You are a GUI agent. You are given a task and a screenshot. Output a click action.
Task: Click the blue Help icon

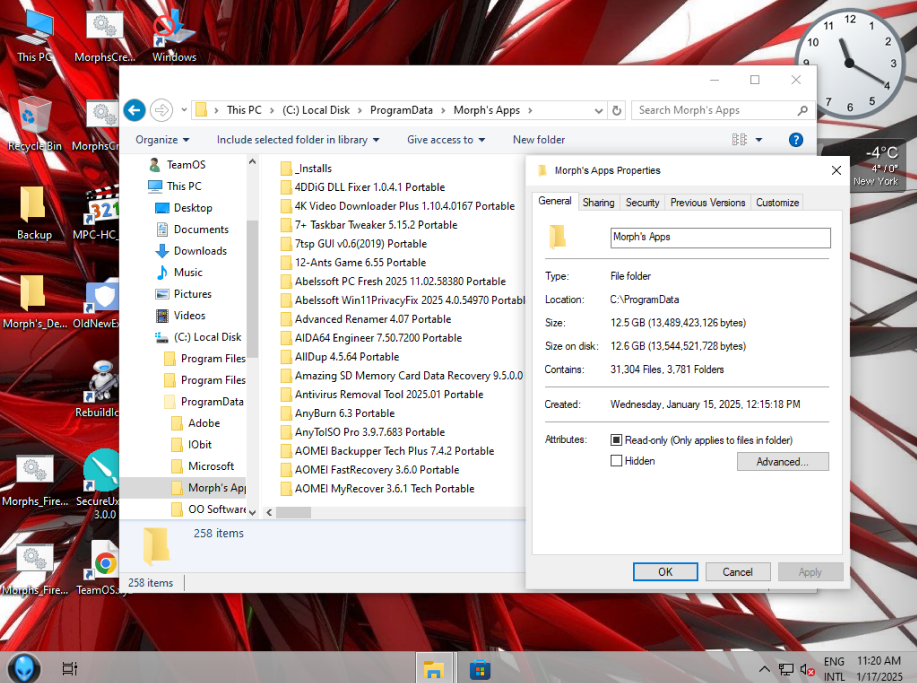click(x=795, y=140)
